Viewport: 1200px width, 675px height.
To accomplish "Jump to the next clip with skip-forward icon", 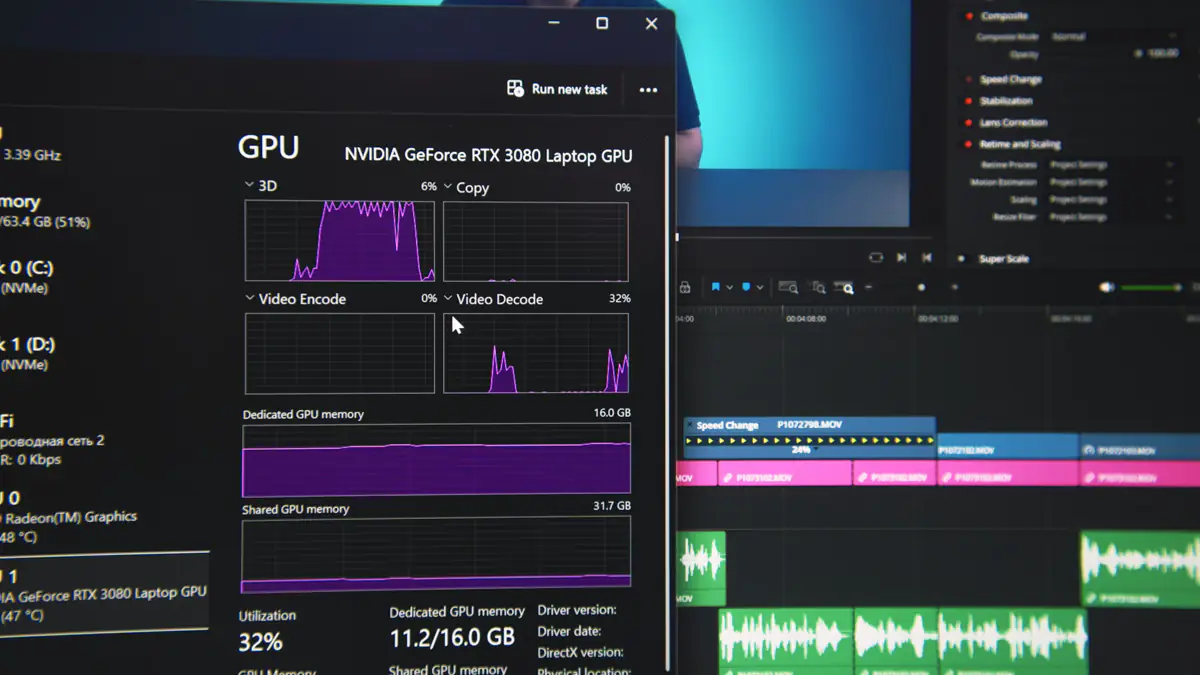I will pyautogui.click(x=901, y=257).
